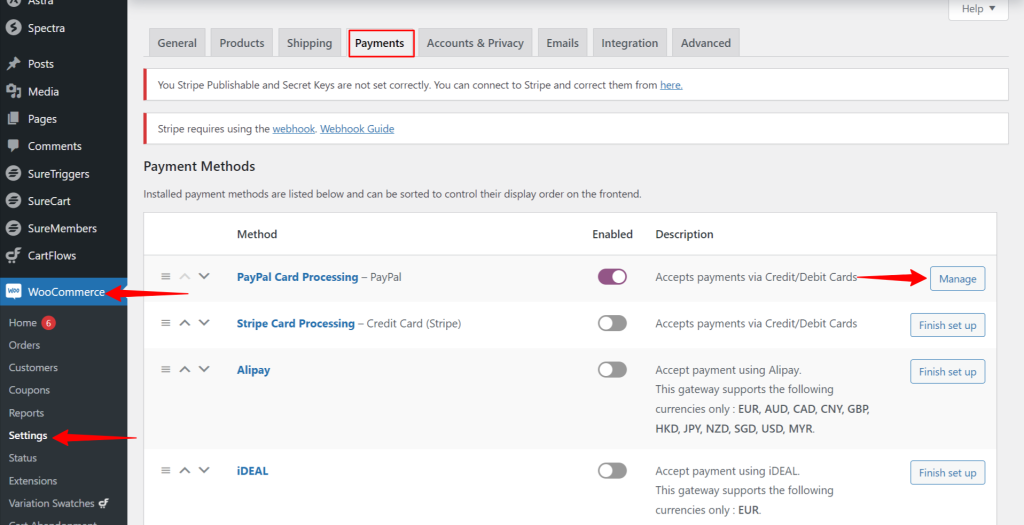Move Alipay up in the list
The image size is (1024, 525).
(185, 369)
